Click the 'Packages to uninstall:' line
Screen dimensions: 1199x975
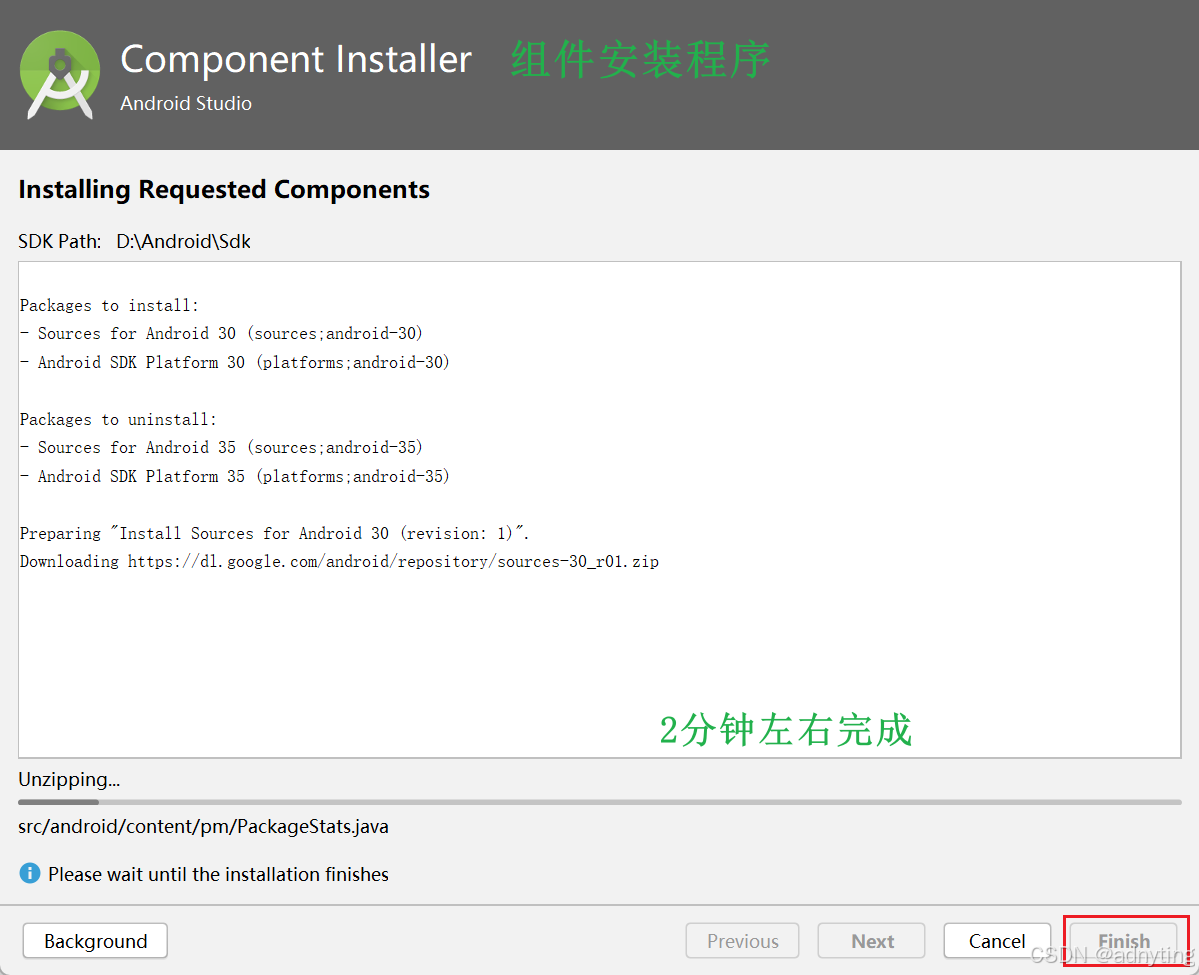point(119,419)
